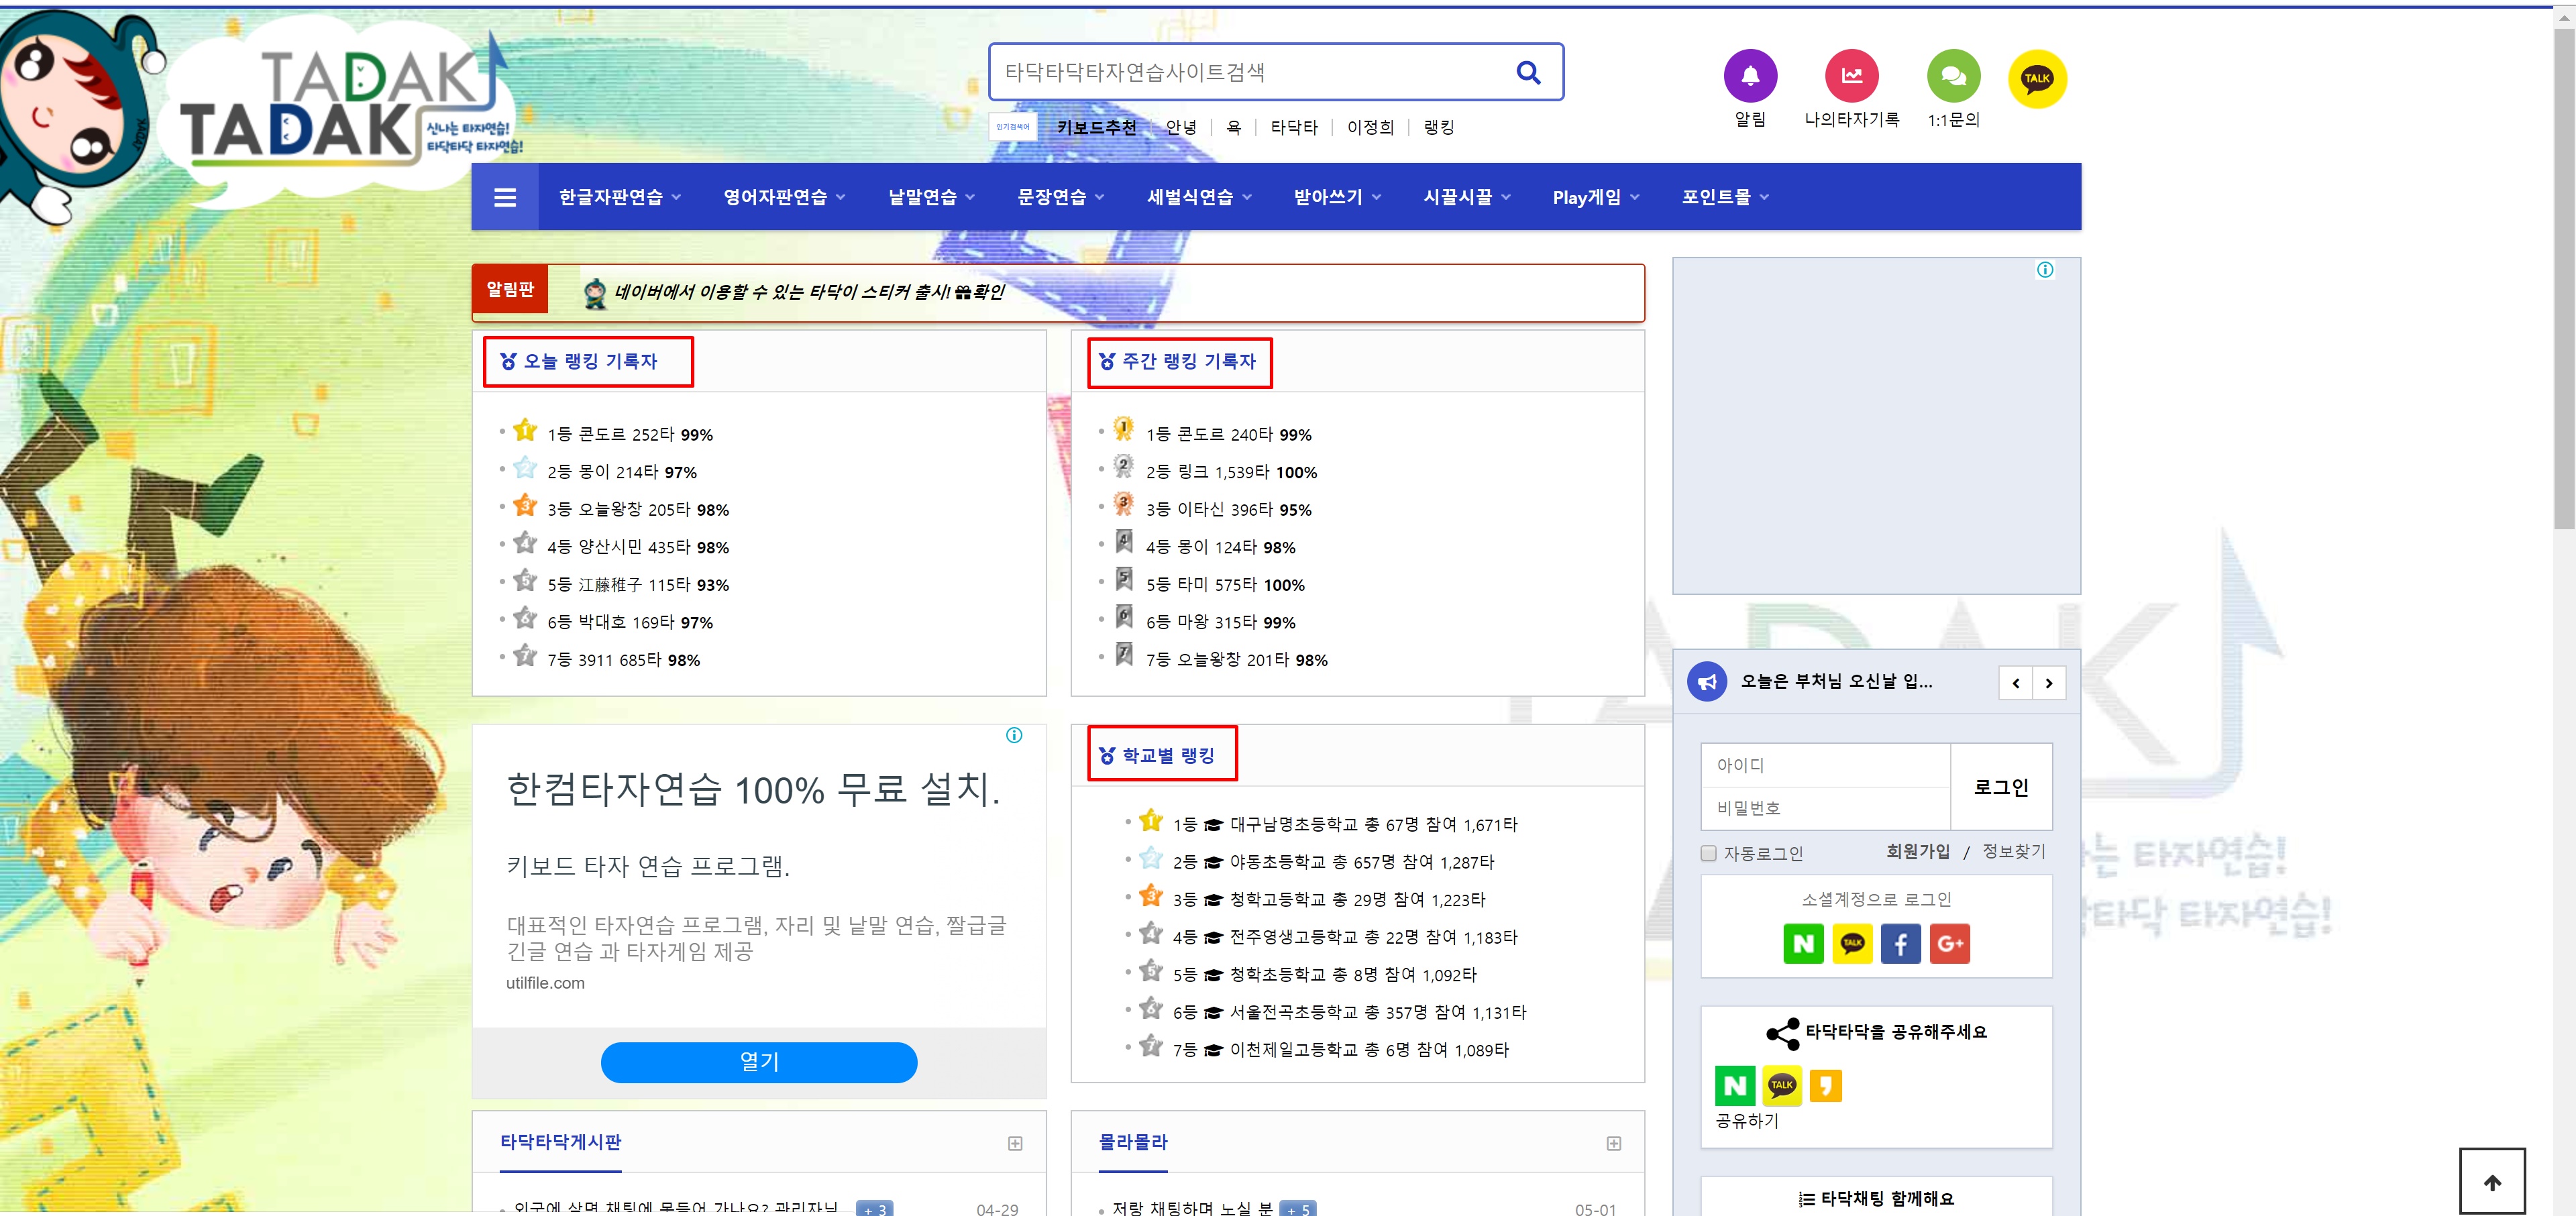Screen dimensions: 2576x1216
Task: Toggle the 자동로그인 checkbox
Action: [1708, 853]
